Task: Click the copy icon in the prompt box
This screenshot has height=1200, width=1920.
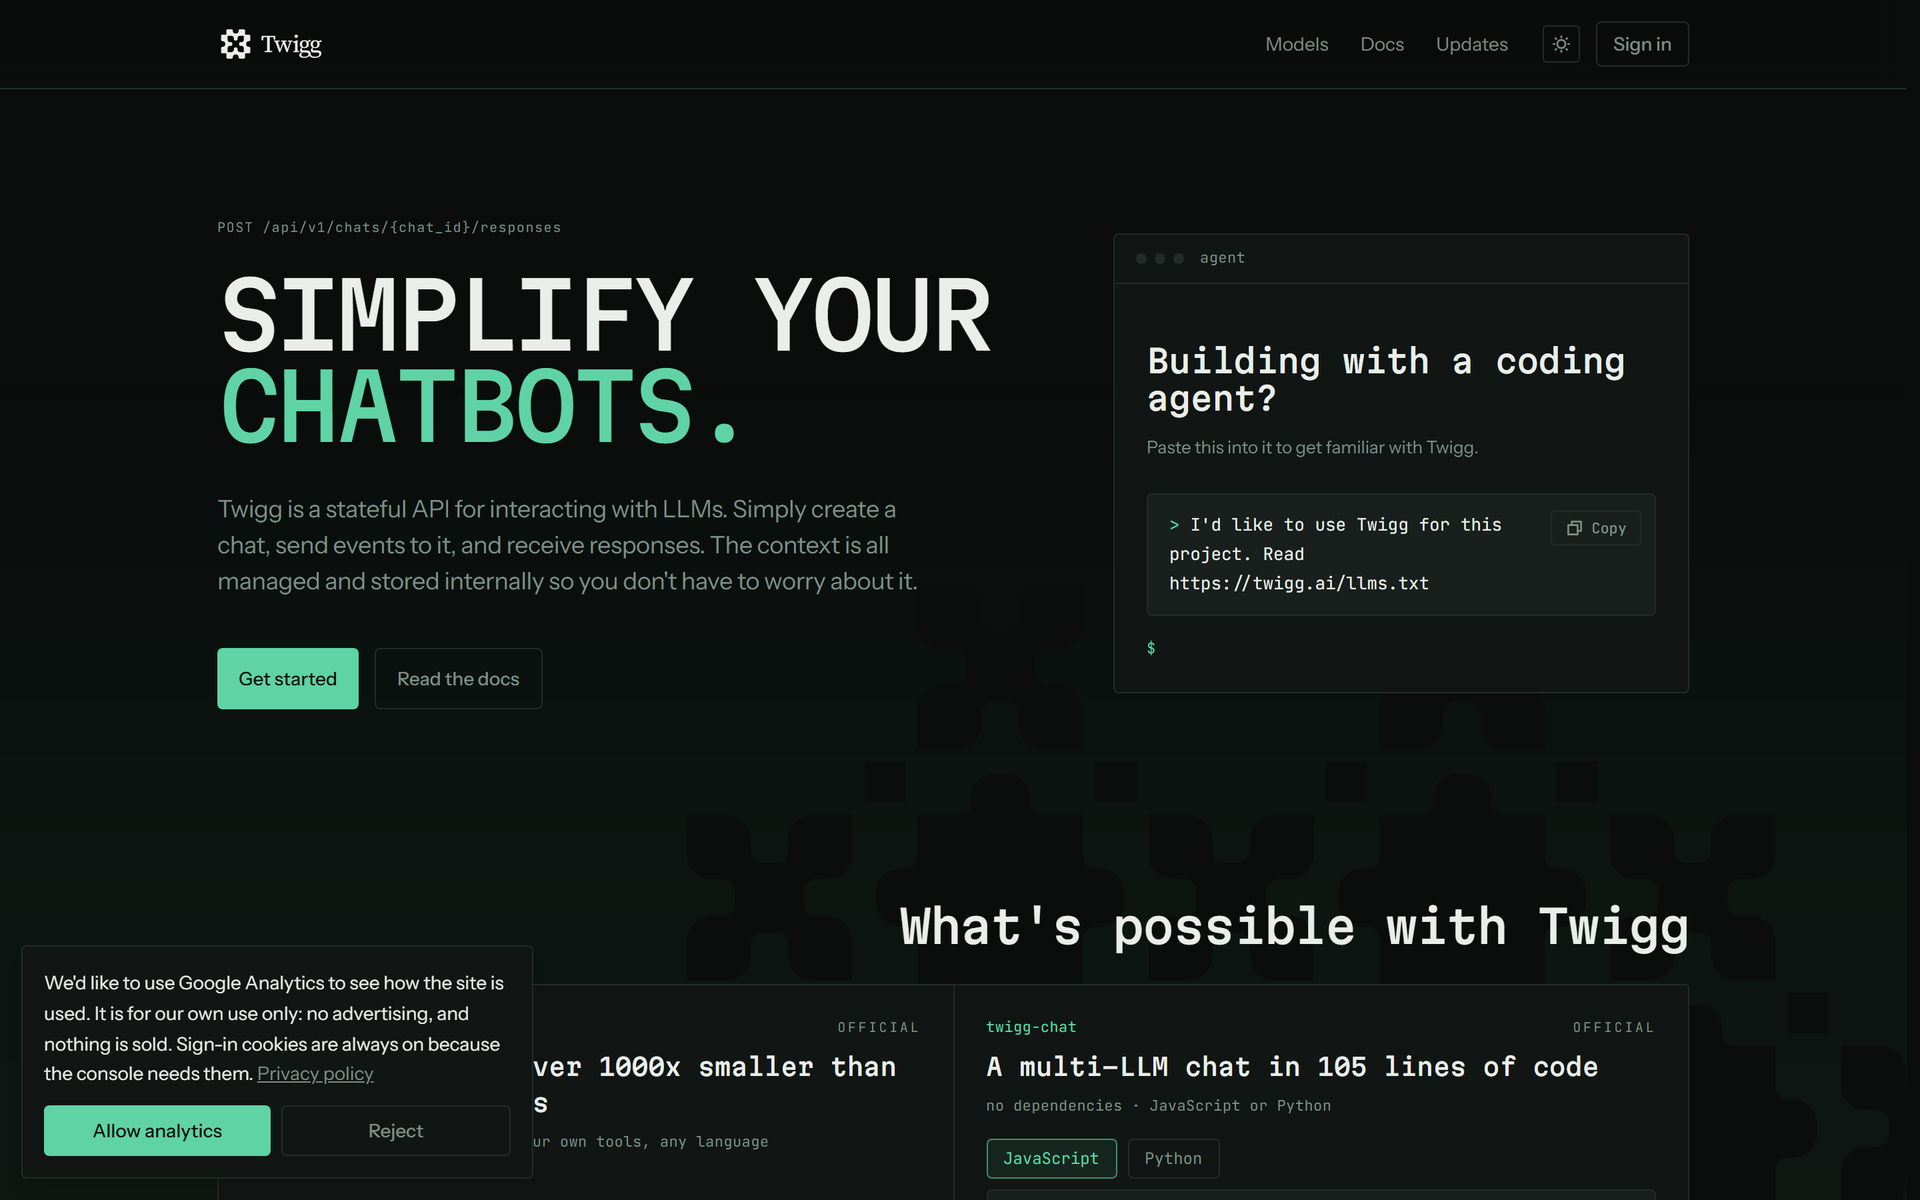Action: coord(1574,528)
